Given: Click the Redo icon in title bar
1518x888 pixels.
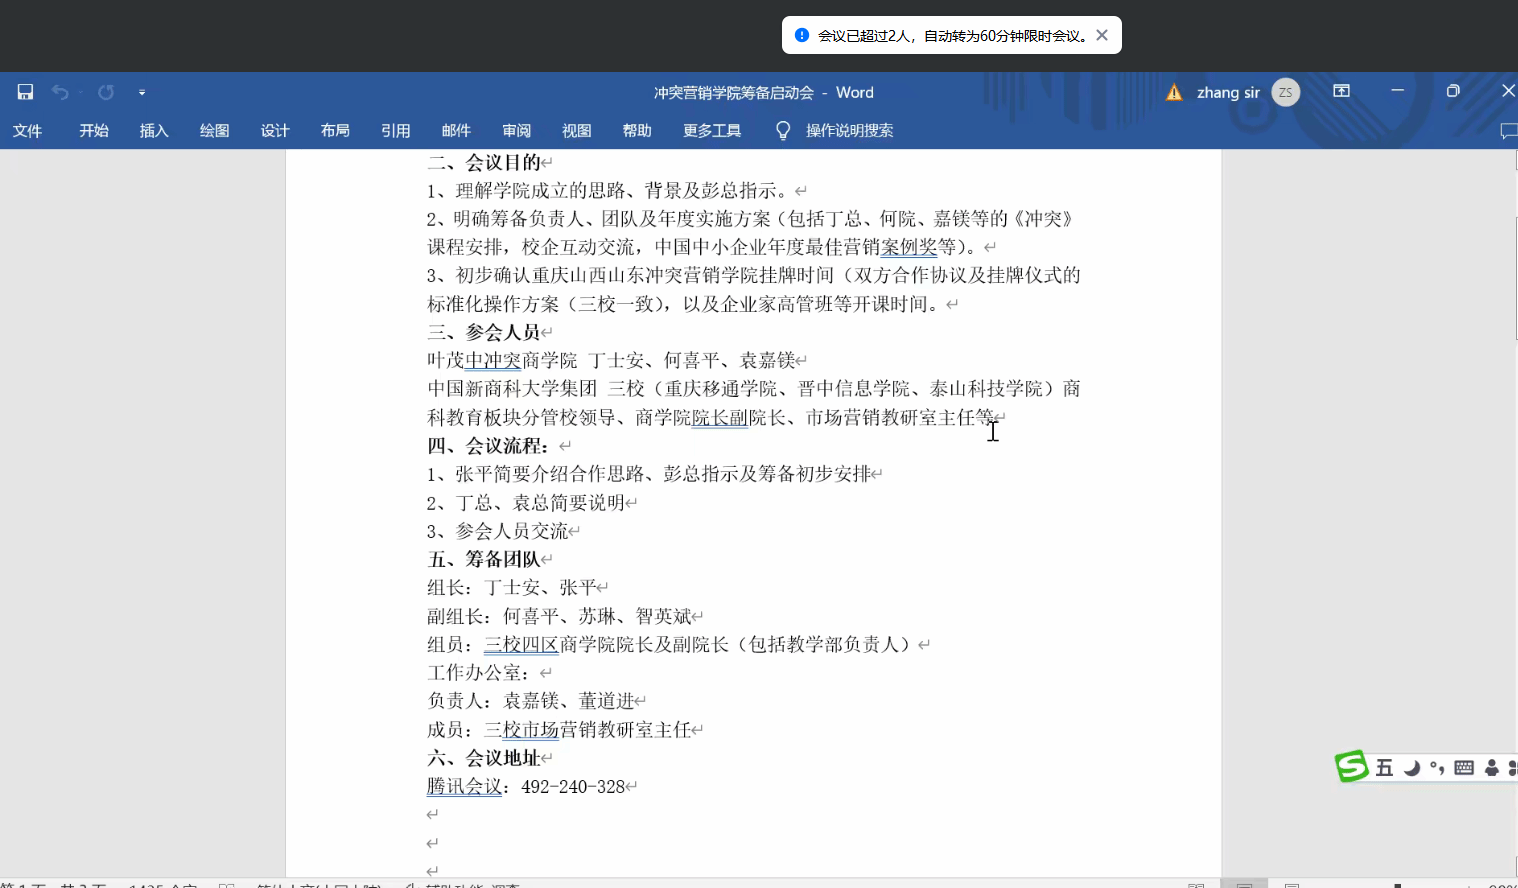Looking at the screenshot, I should tap(106, 92).
